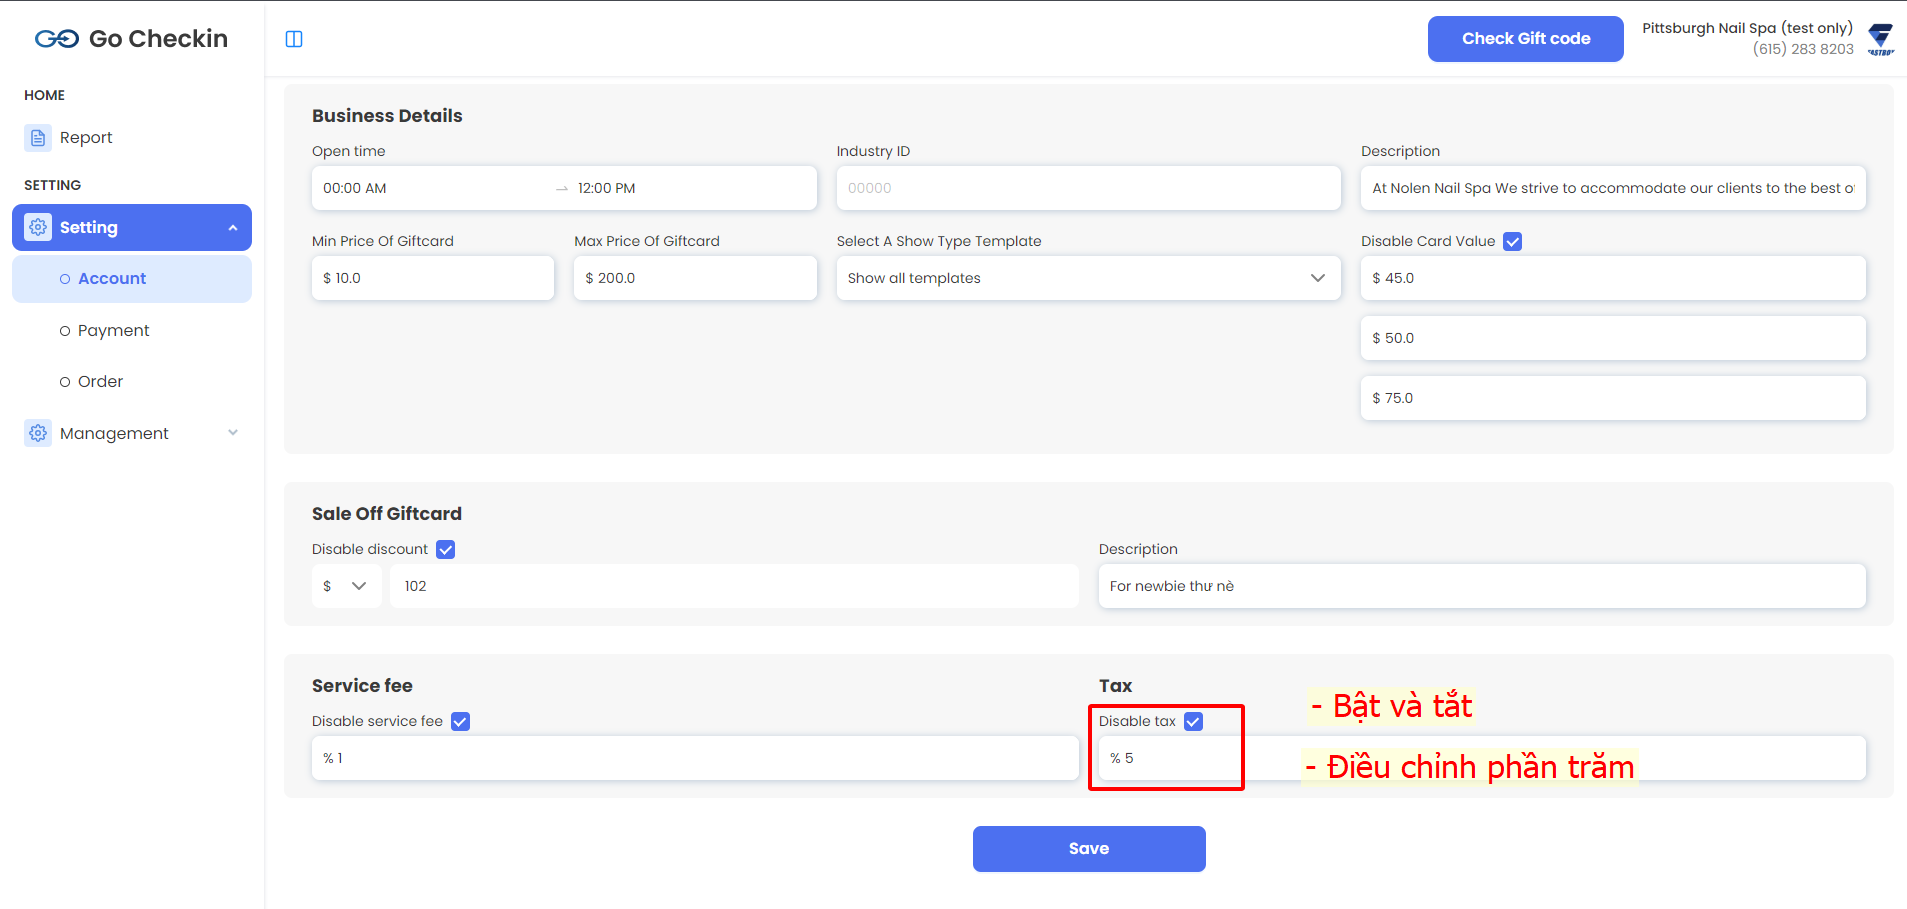The width and height of the screenshot is (1907, 909).
Task: Toggle the Disable discount checkbox
Action: (446, 550)
